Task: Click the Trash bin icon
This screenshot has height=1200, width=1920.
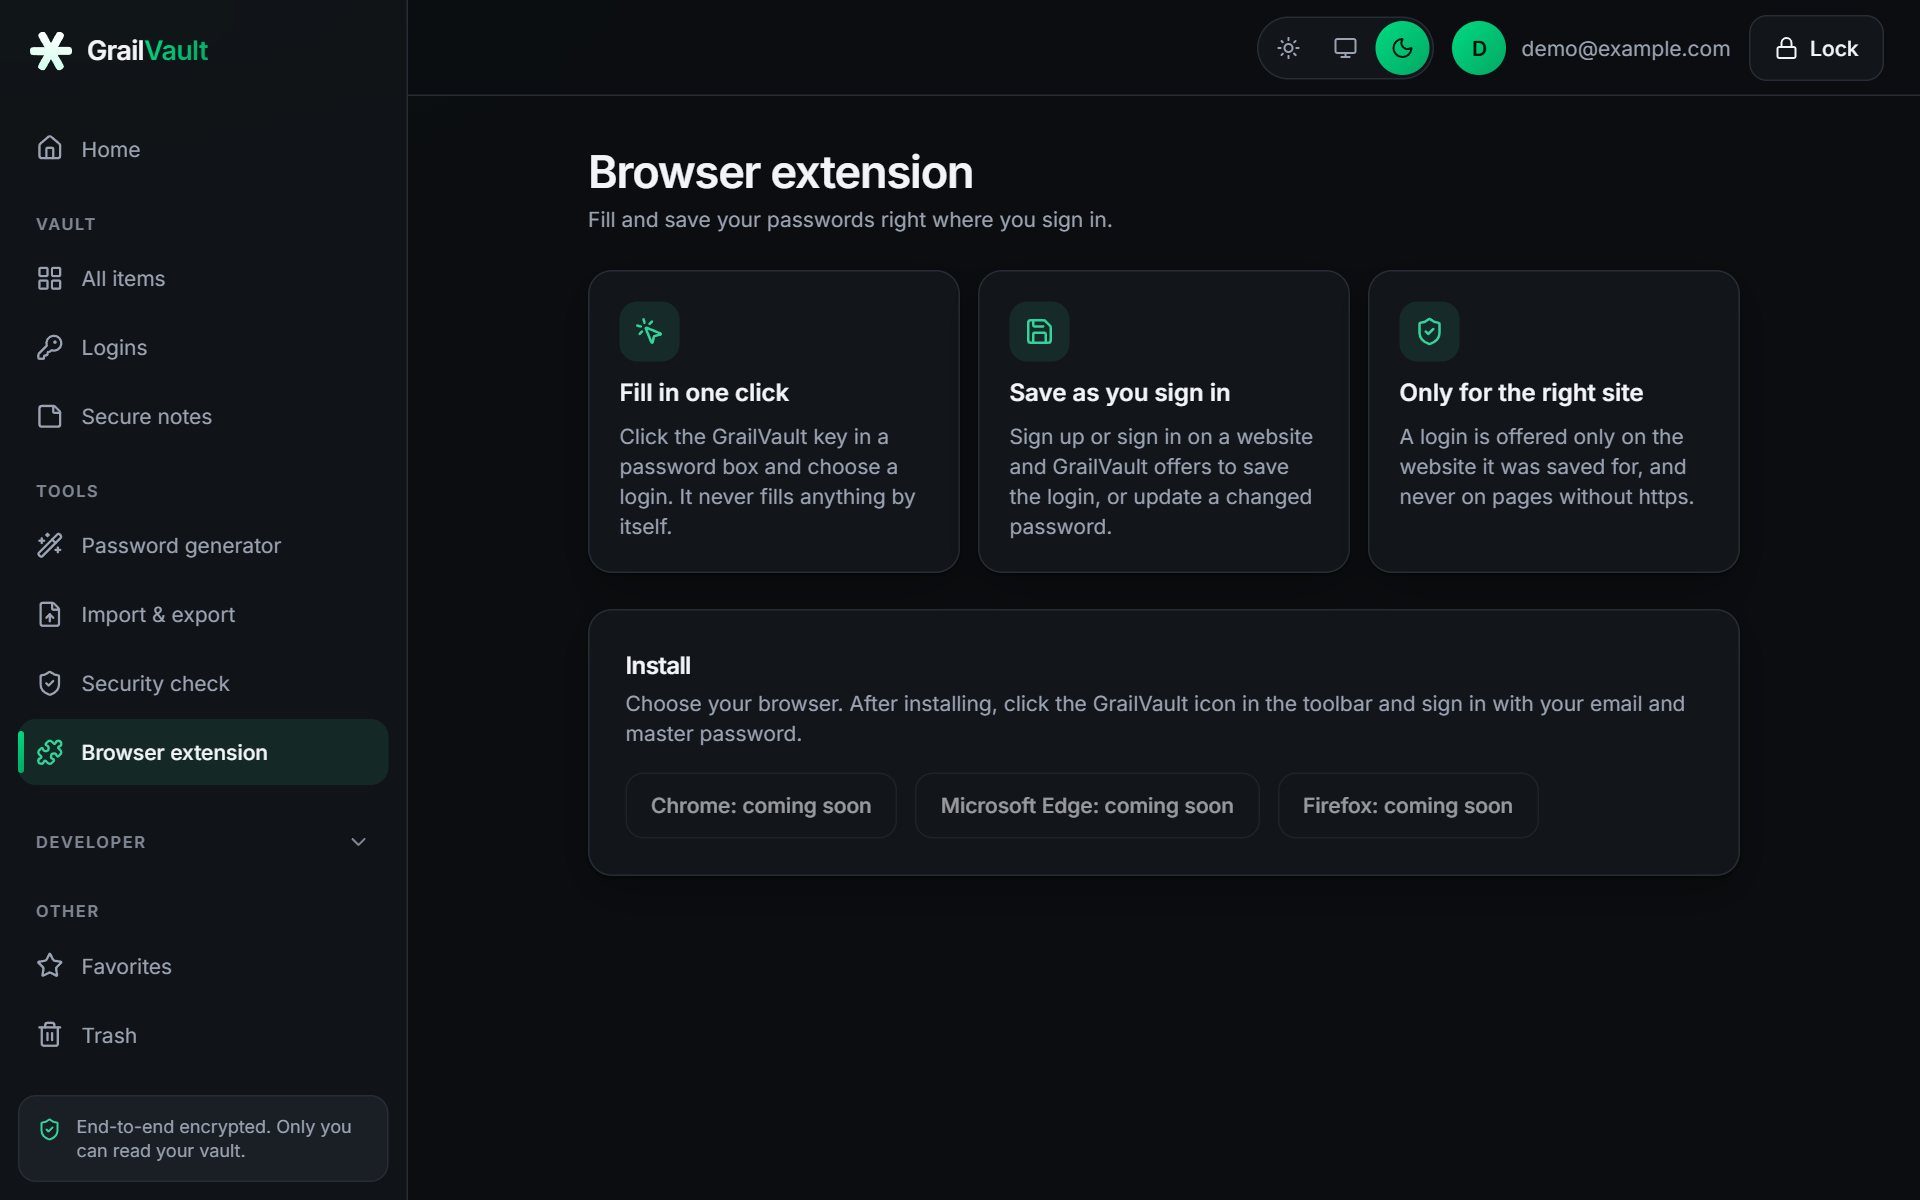Action: [50, 1035]
